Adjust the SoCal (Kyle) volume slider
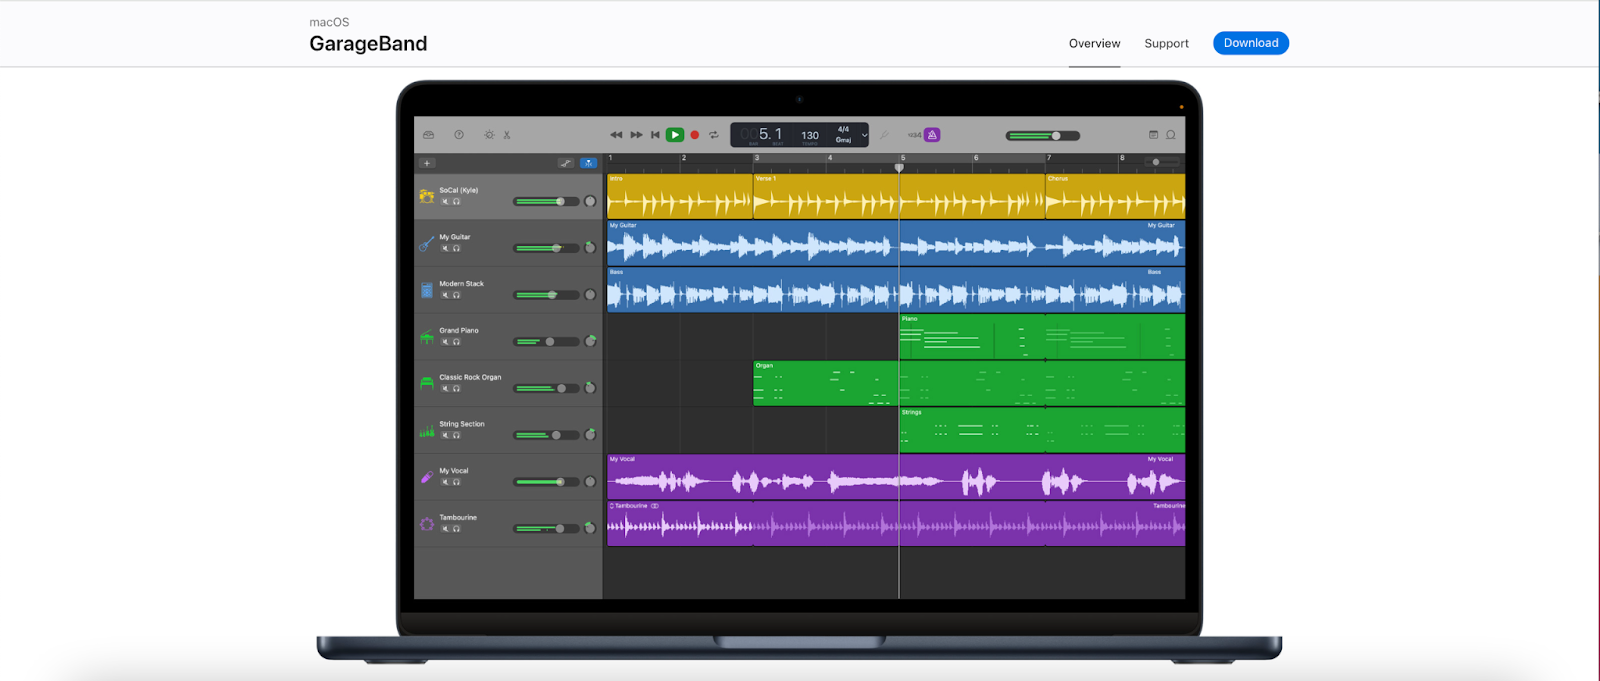 [546, 202]
